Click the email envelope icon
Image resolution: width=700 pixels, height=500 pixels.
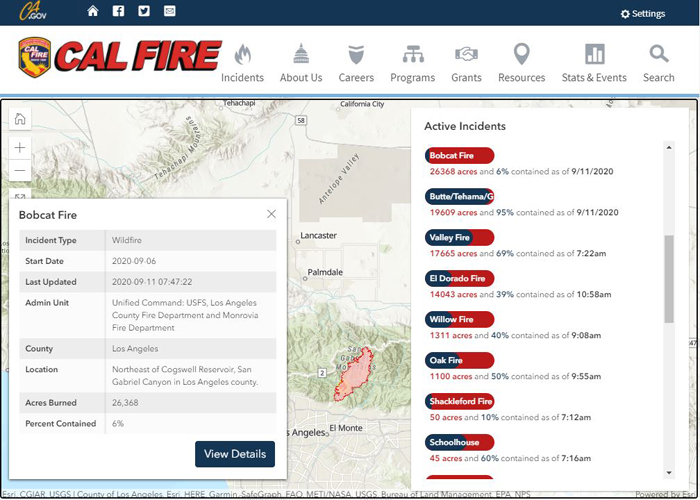coord(170,11)
